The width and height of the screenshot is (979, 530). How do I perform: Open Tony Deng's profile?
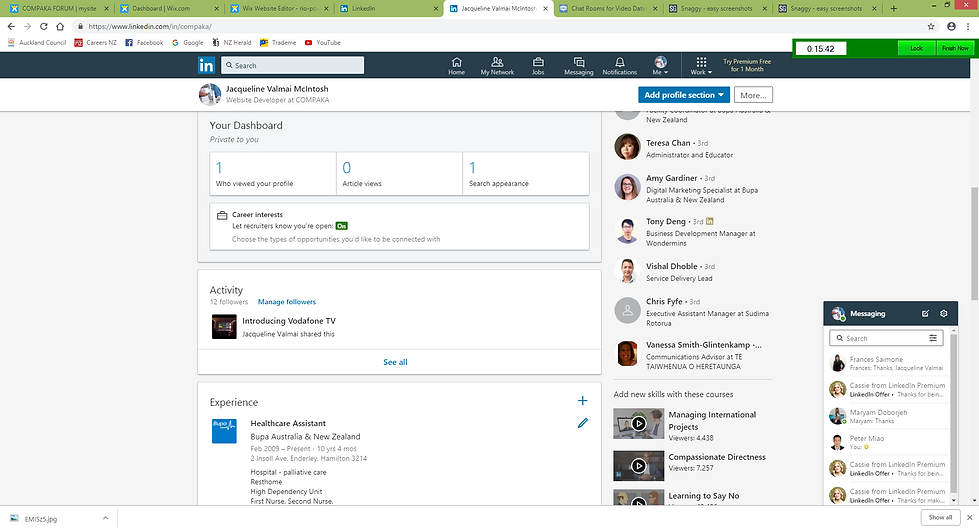point(666,221)
